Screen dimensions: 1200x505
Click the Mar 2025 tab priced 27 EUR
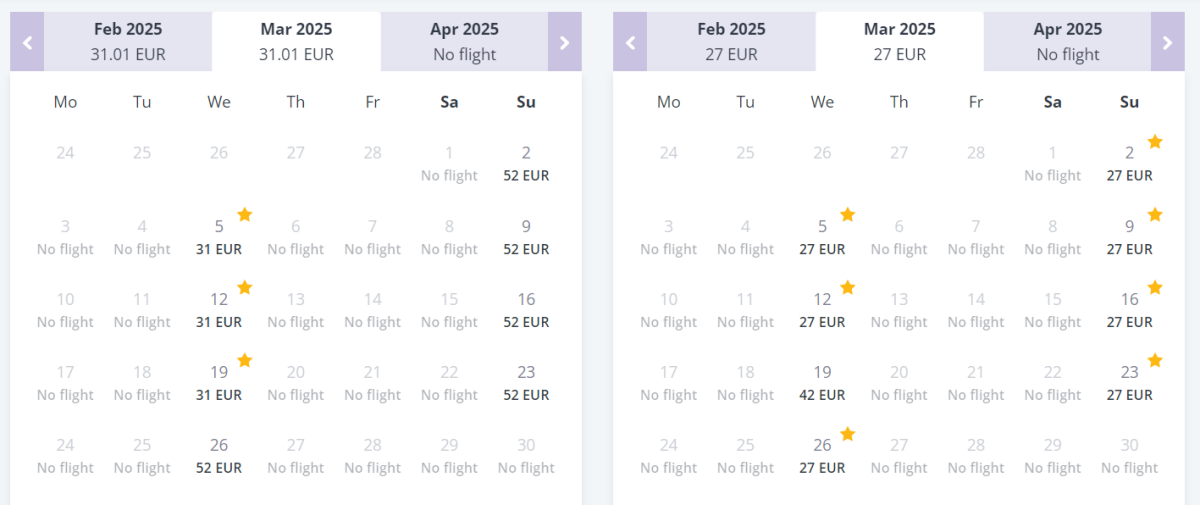899,42
